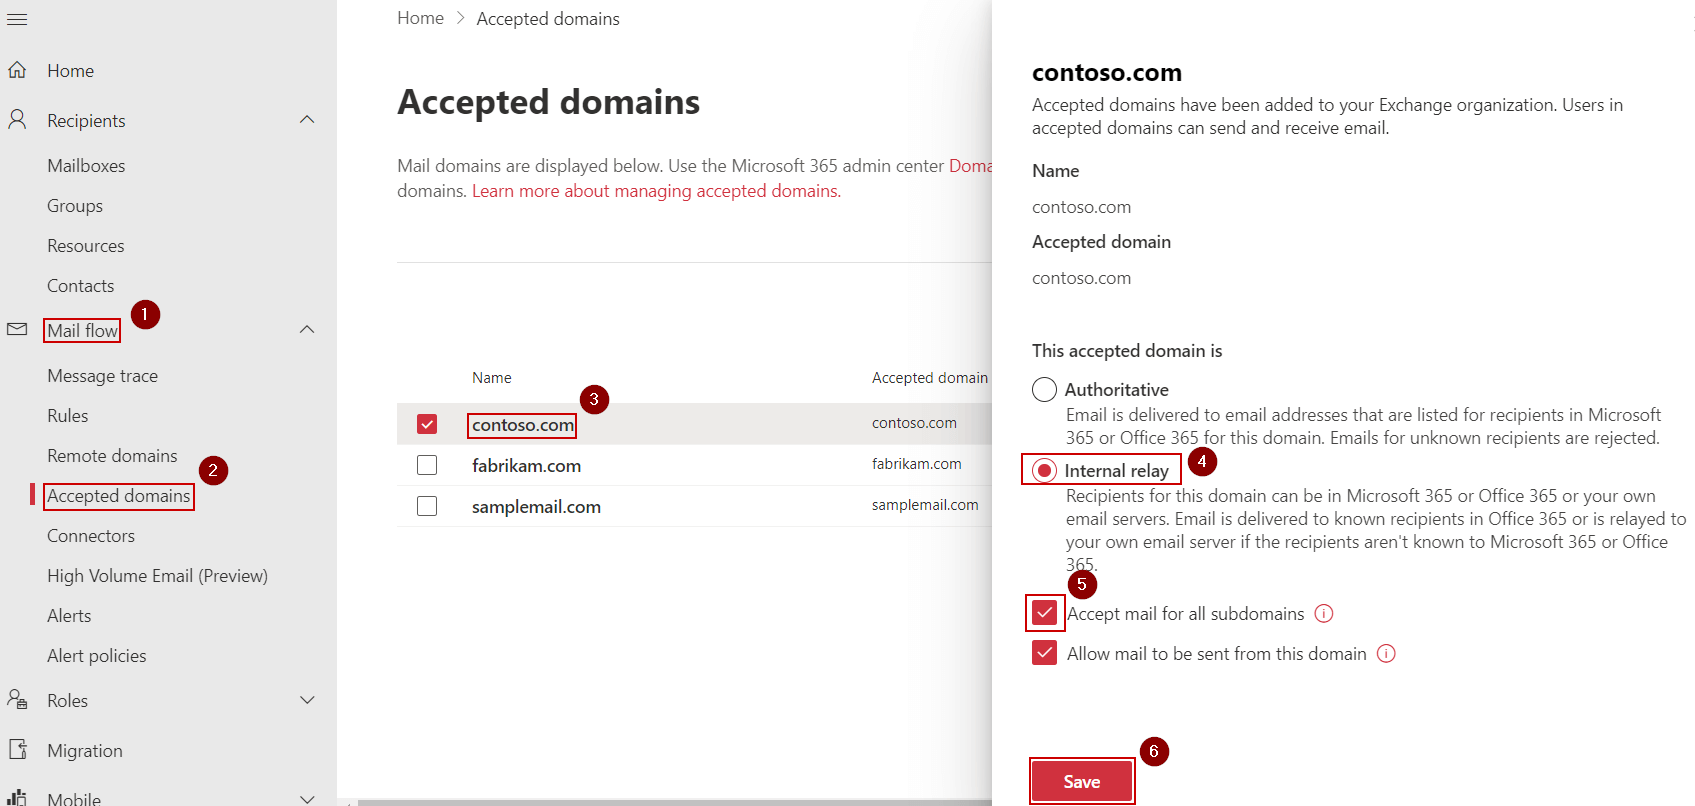Open info icon beside Accept mail for all subdomains
The height and width of the screenshot is (806, 1695).
1324,613
